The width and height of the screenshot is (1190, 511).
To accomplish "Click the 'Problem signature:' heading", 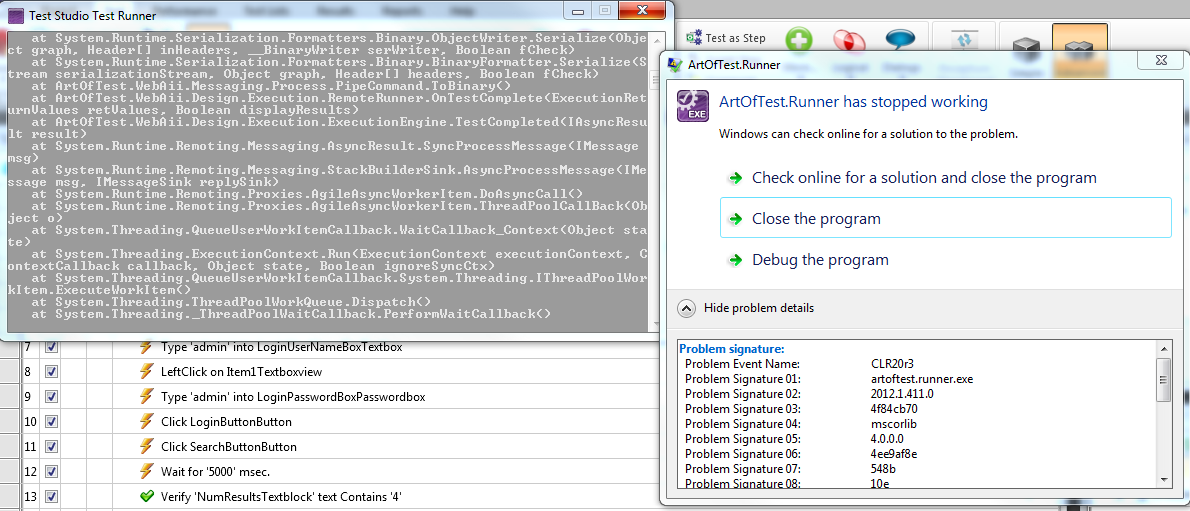I will (x=731, y=349).
